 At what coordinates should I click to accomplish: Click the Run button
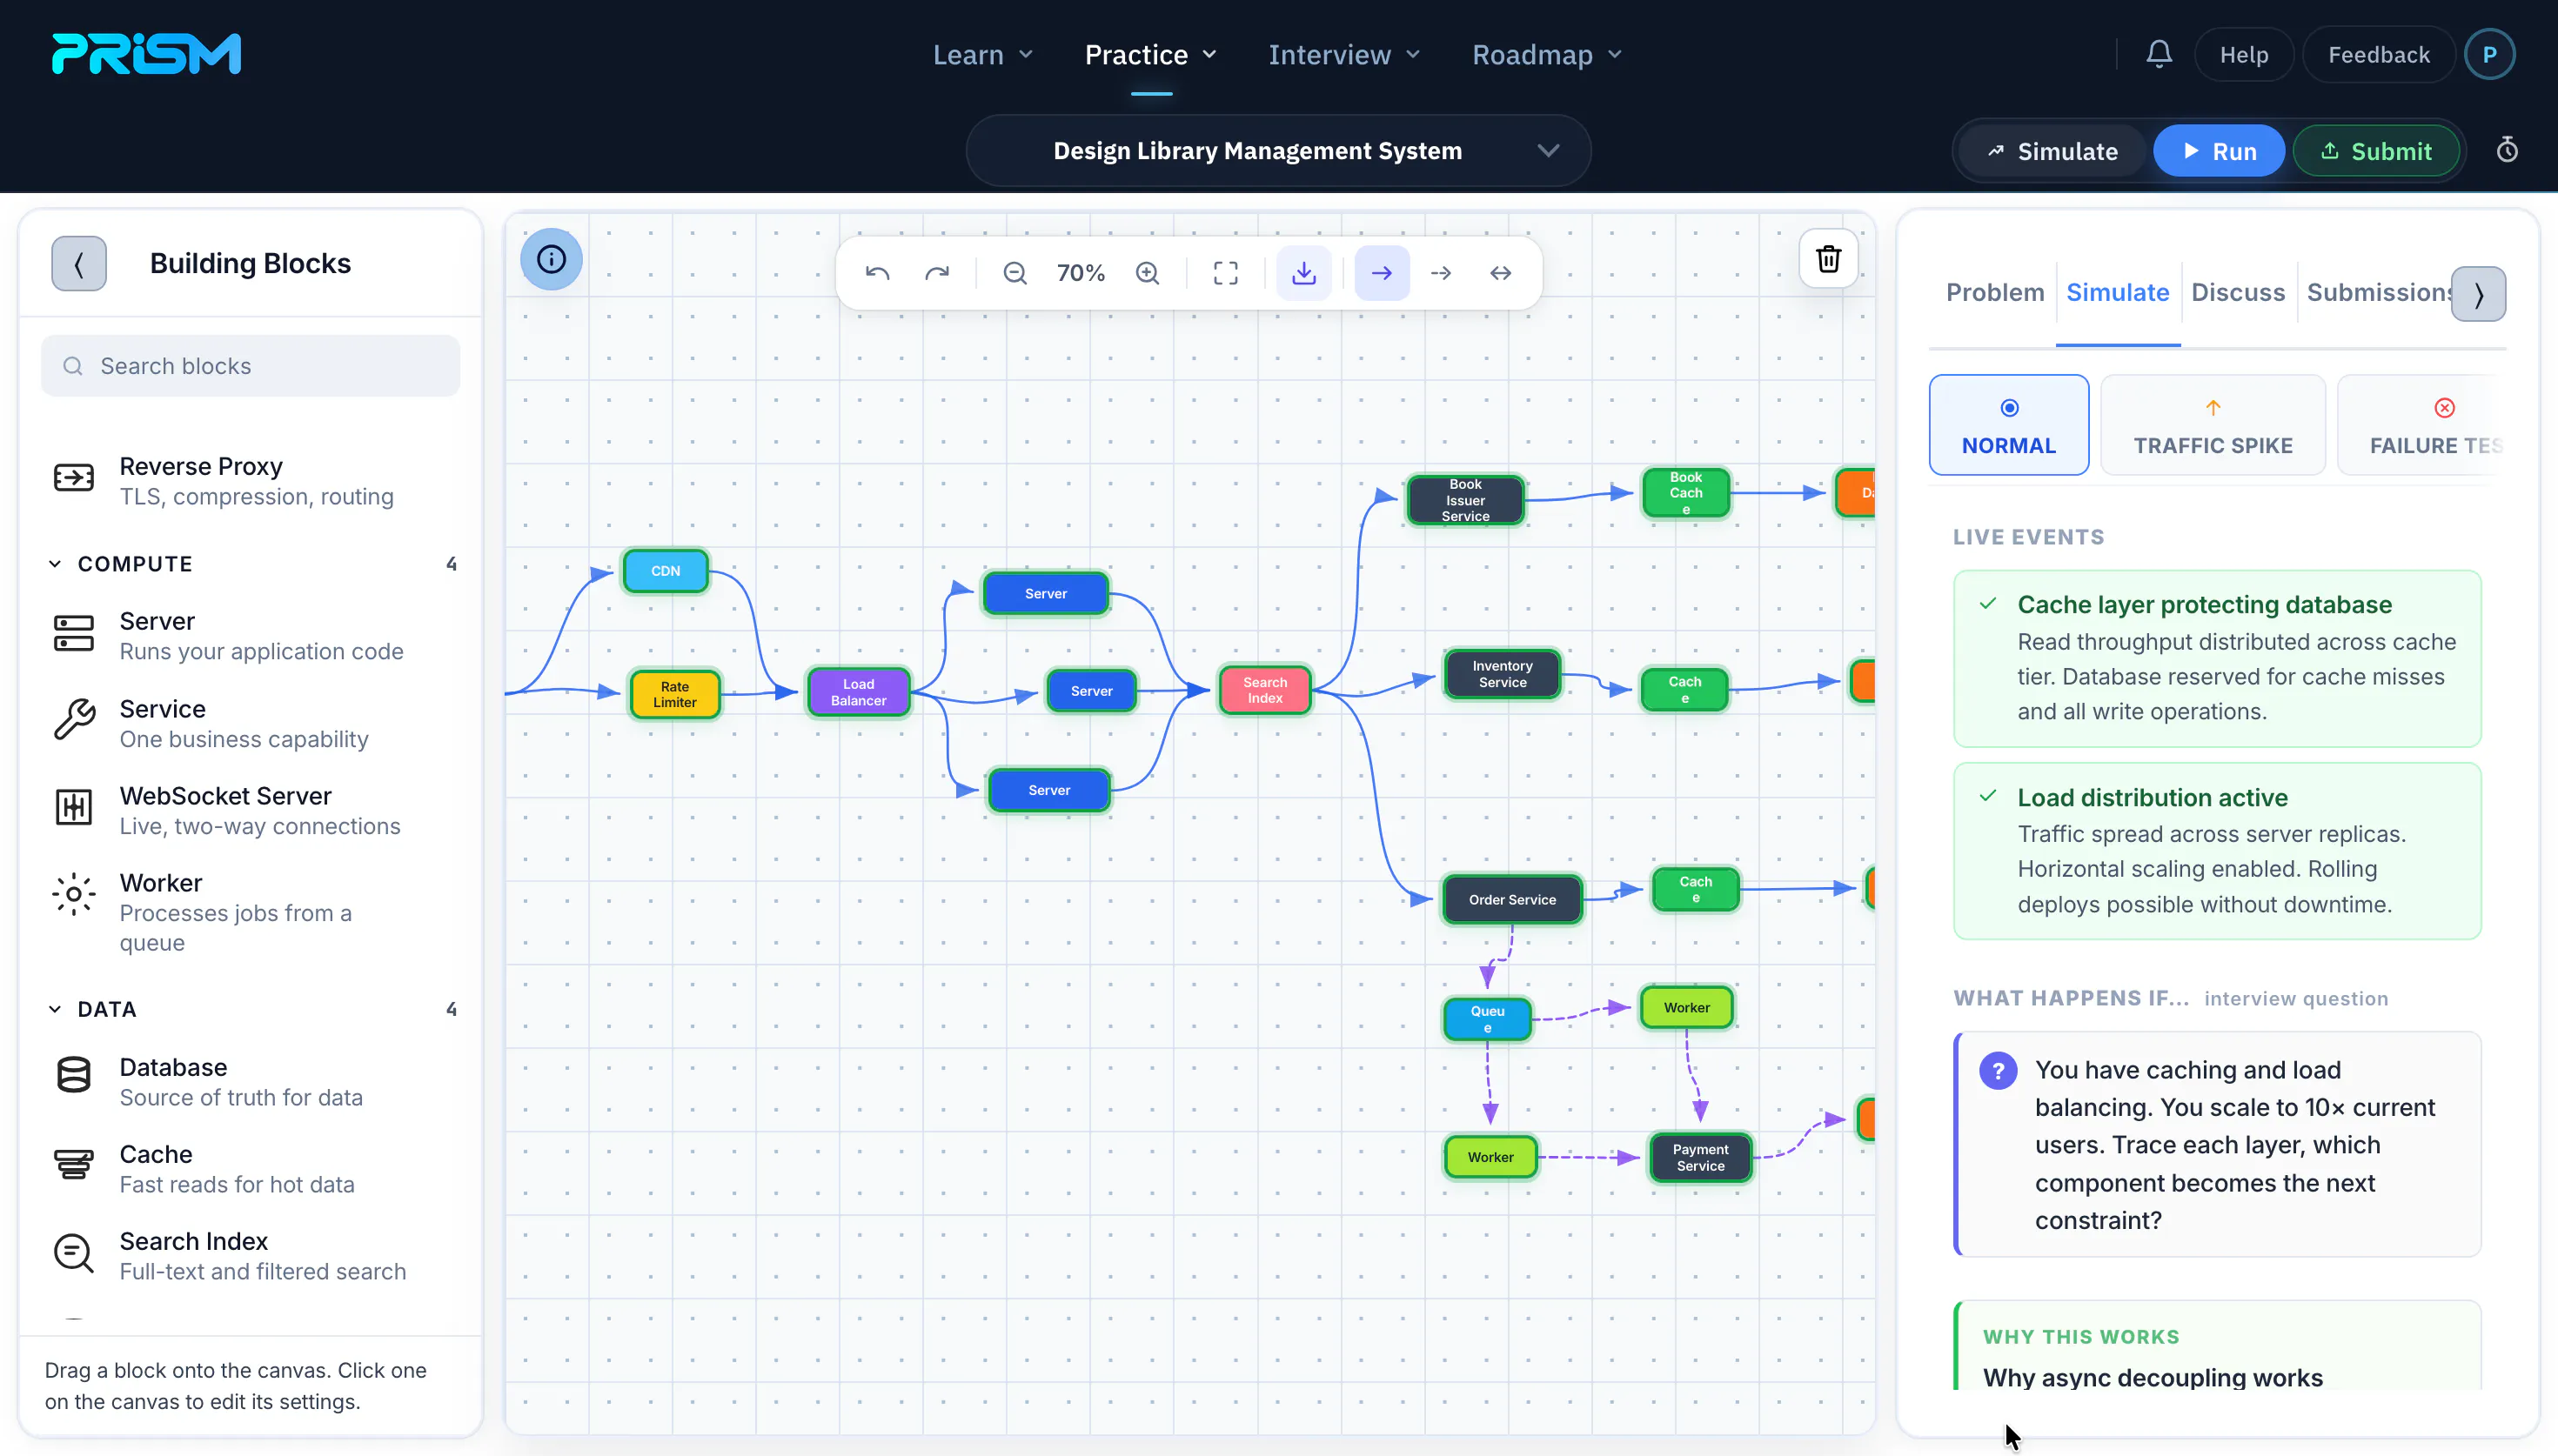click(x=2218, y=151)
